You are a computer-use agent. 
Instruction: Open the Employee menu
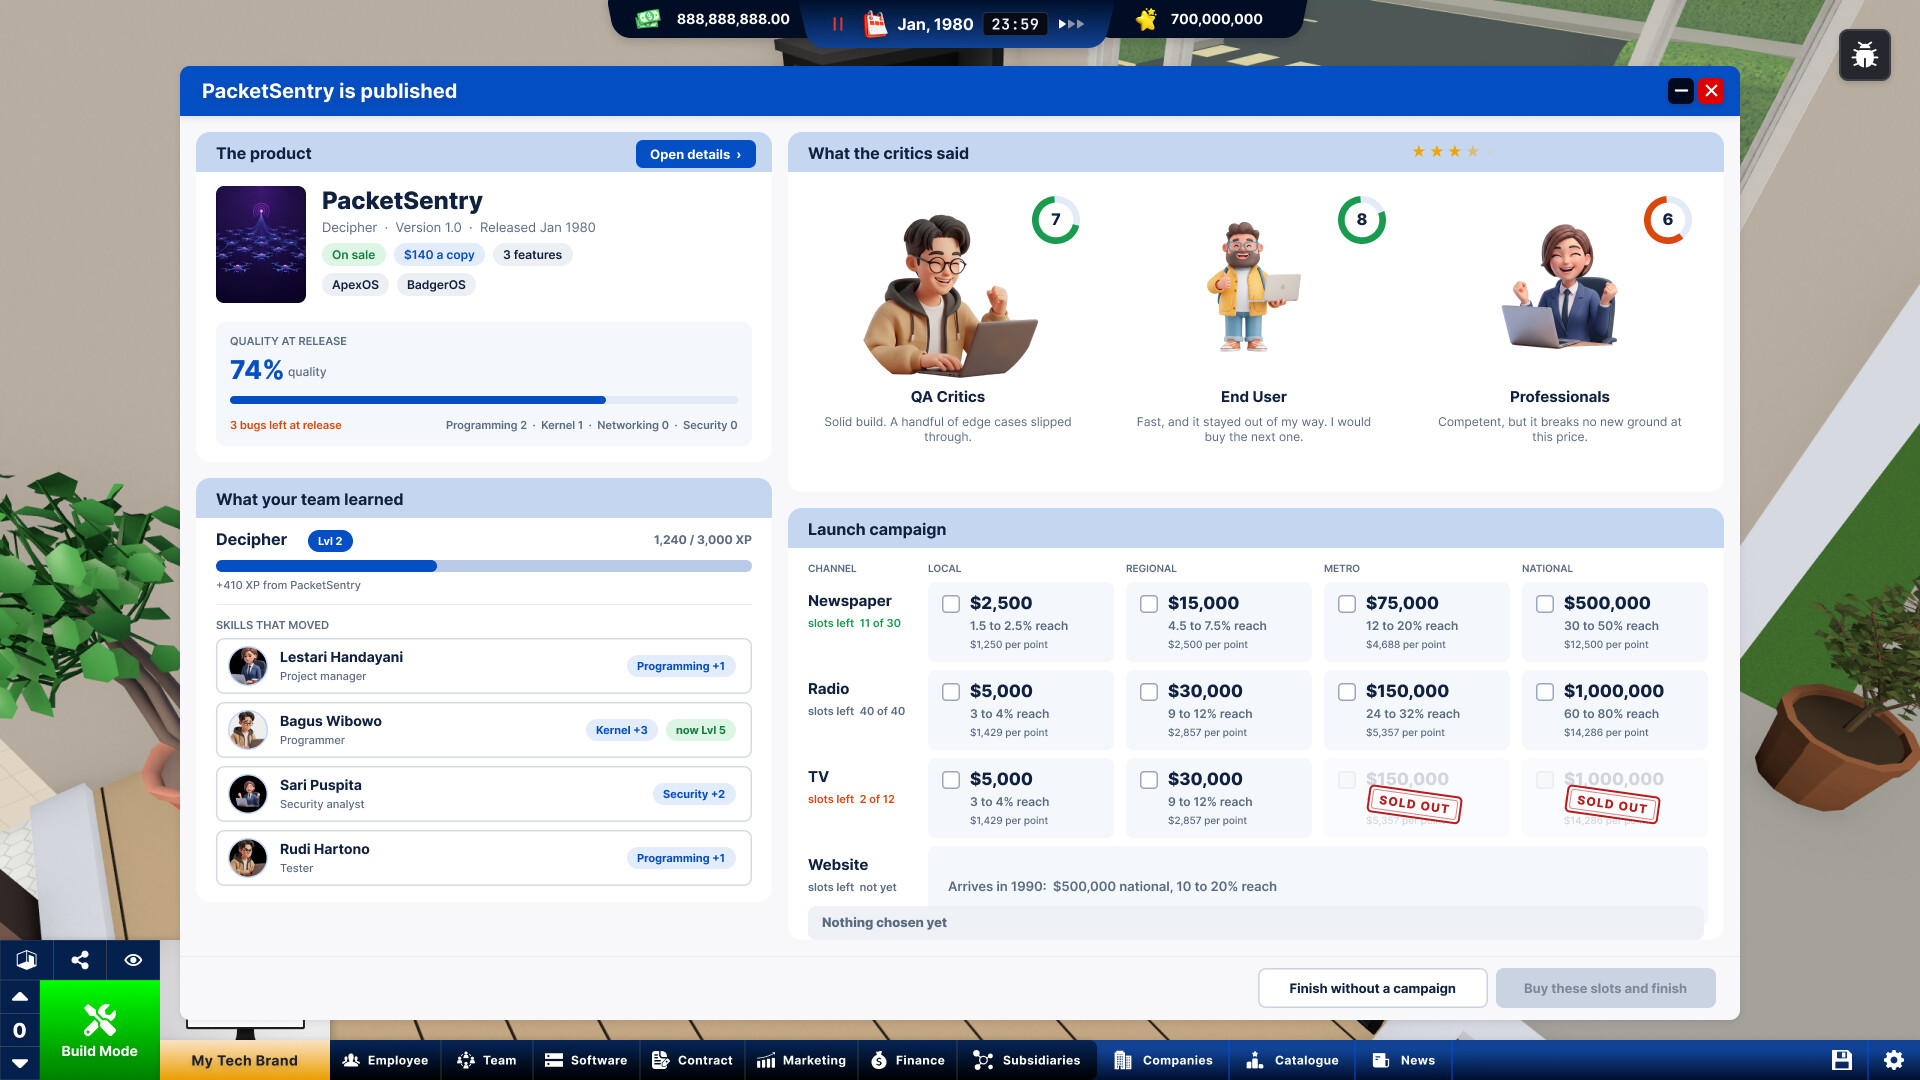pos(385,1060)
